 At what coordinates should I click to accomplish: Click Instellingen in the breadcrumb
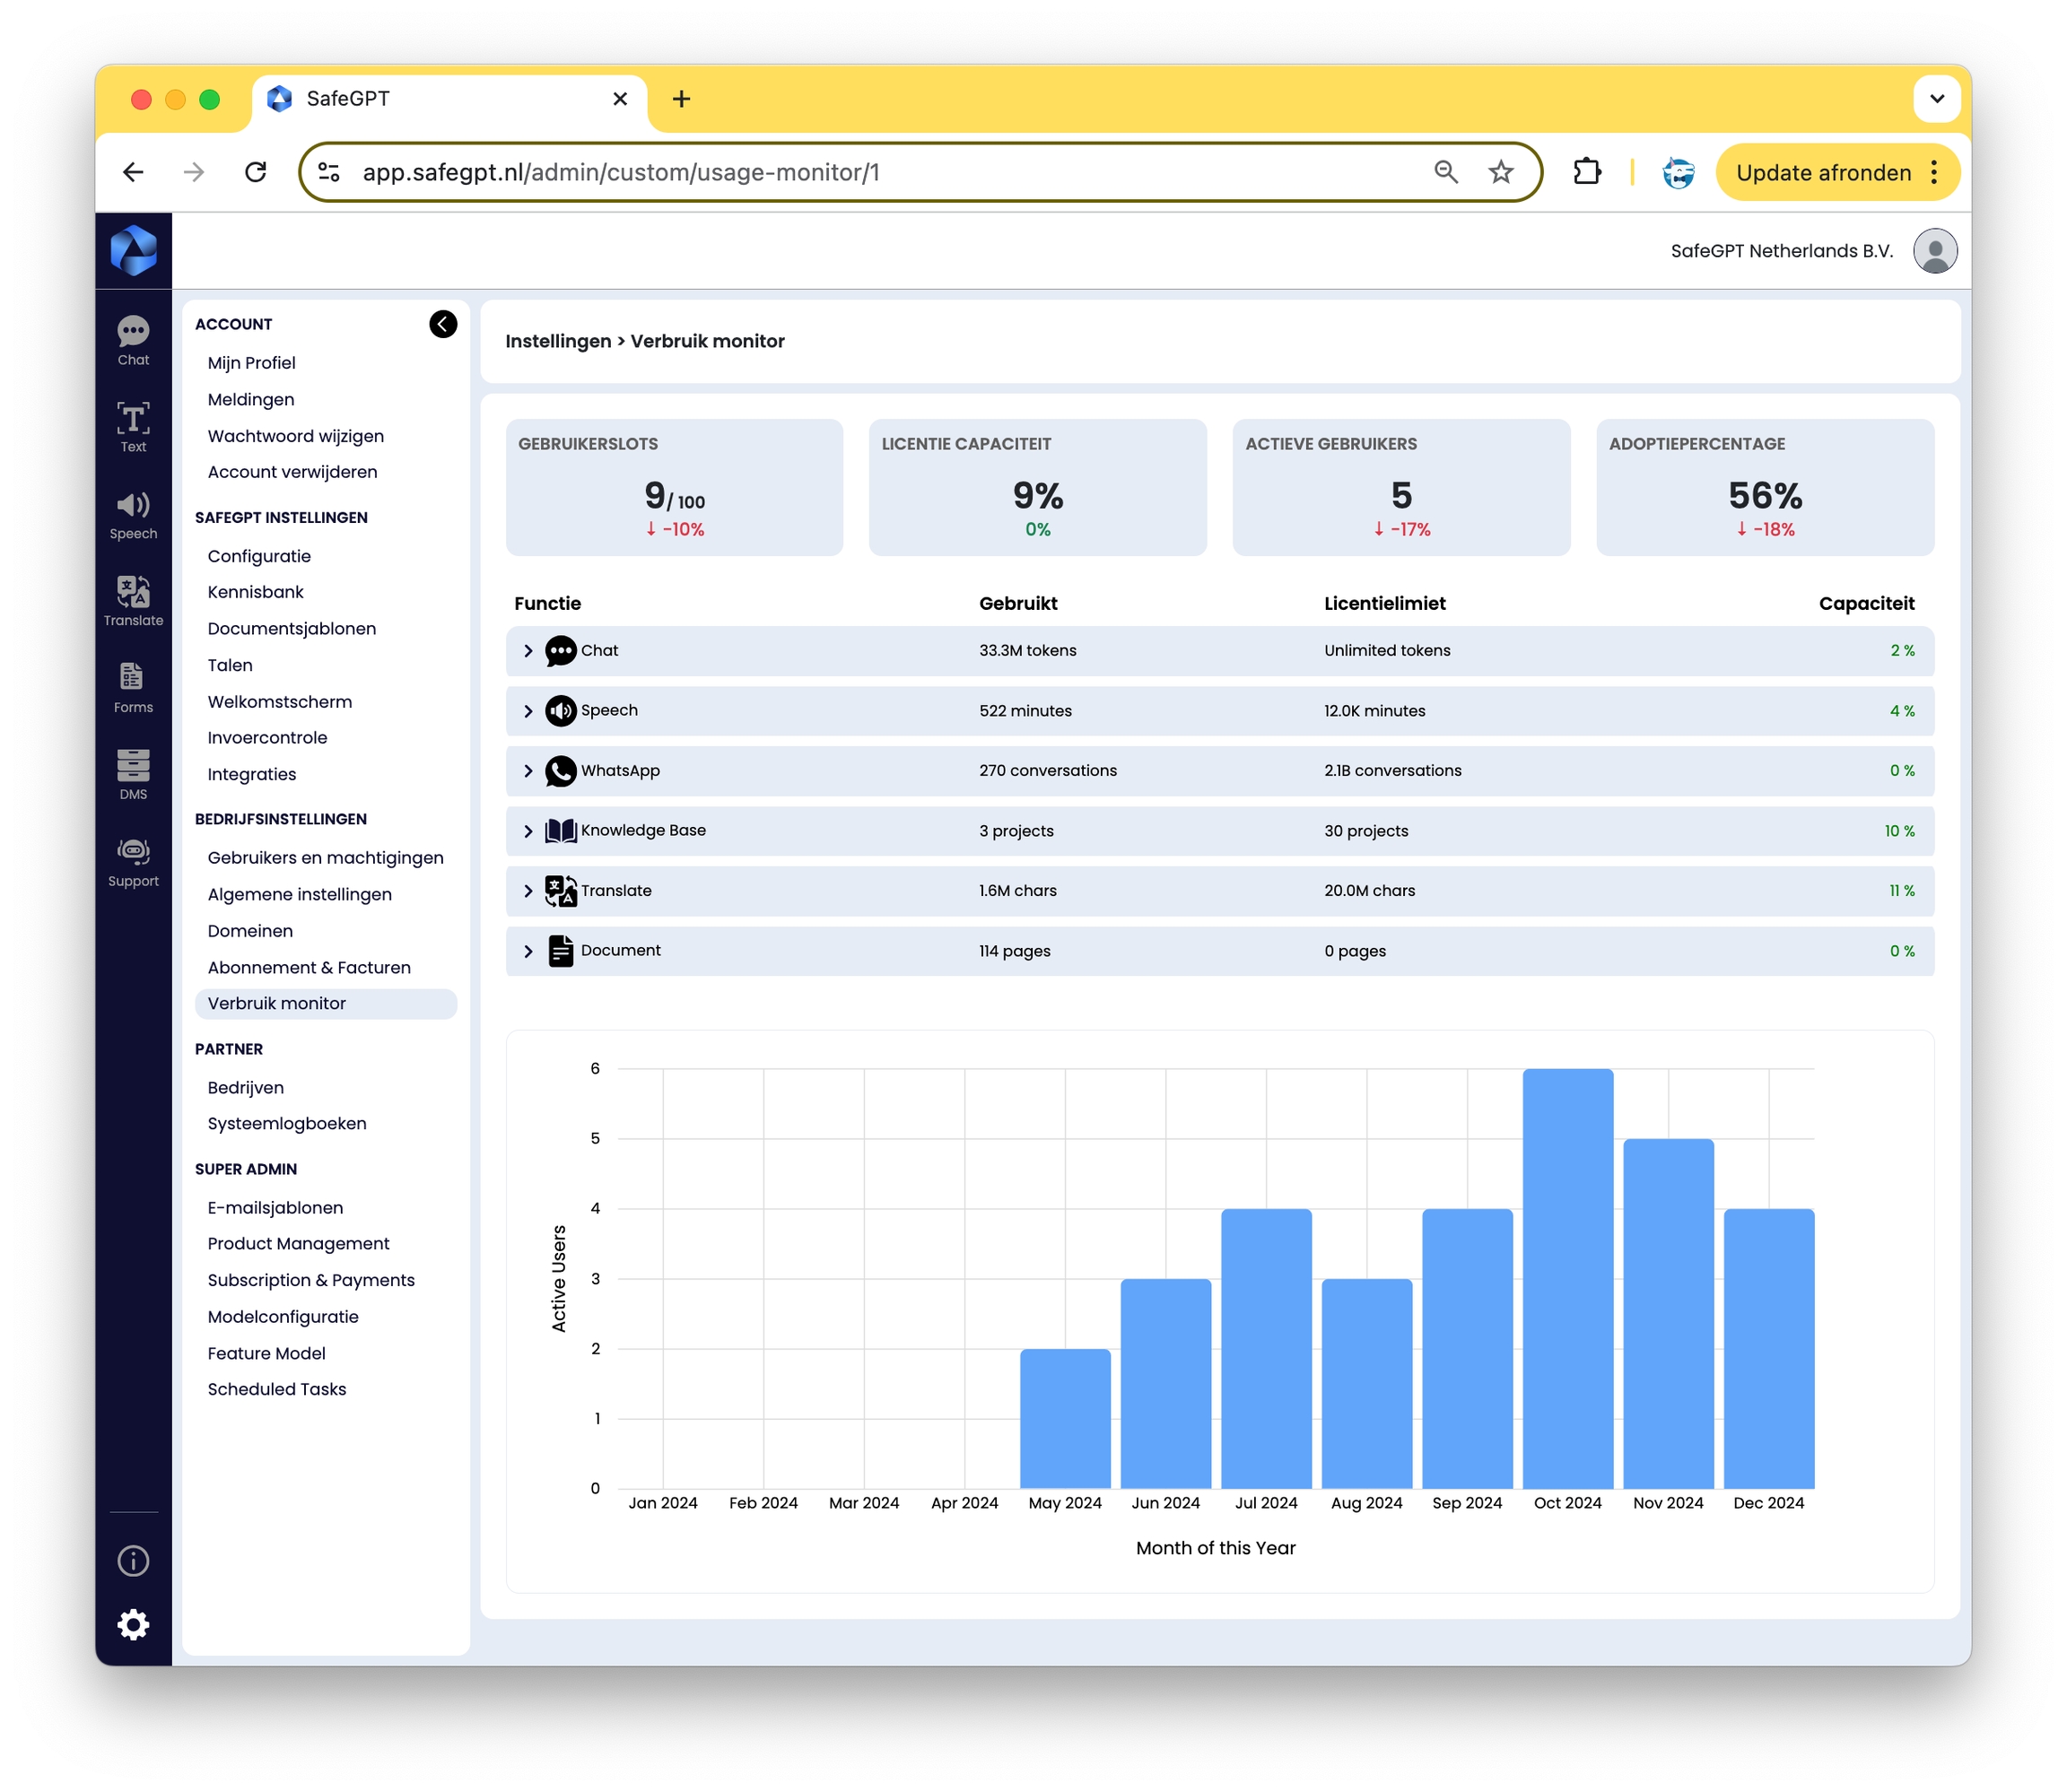557,341
